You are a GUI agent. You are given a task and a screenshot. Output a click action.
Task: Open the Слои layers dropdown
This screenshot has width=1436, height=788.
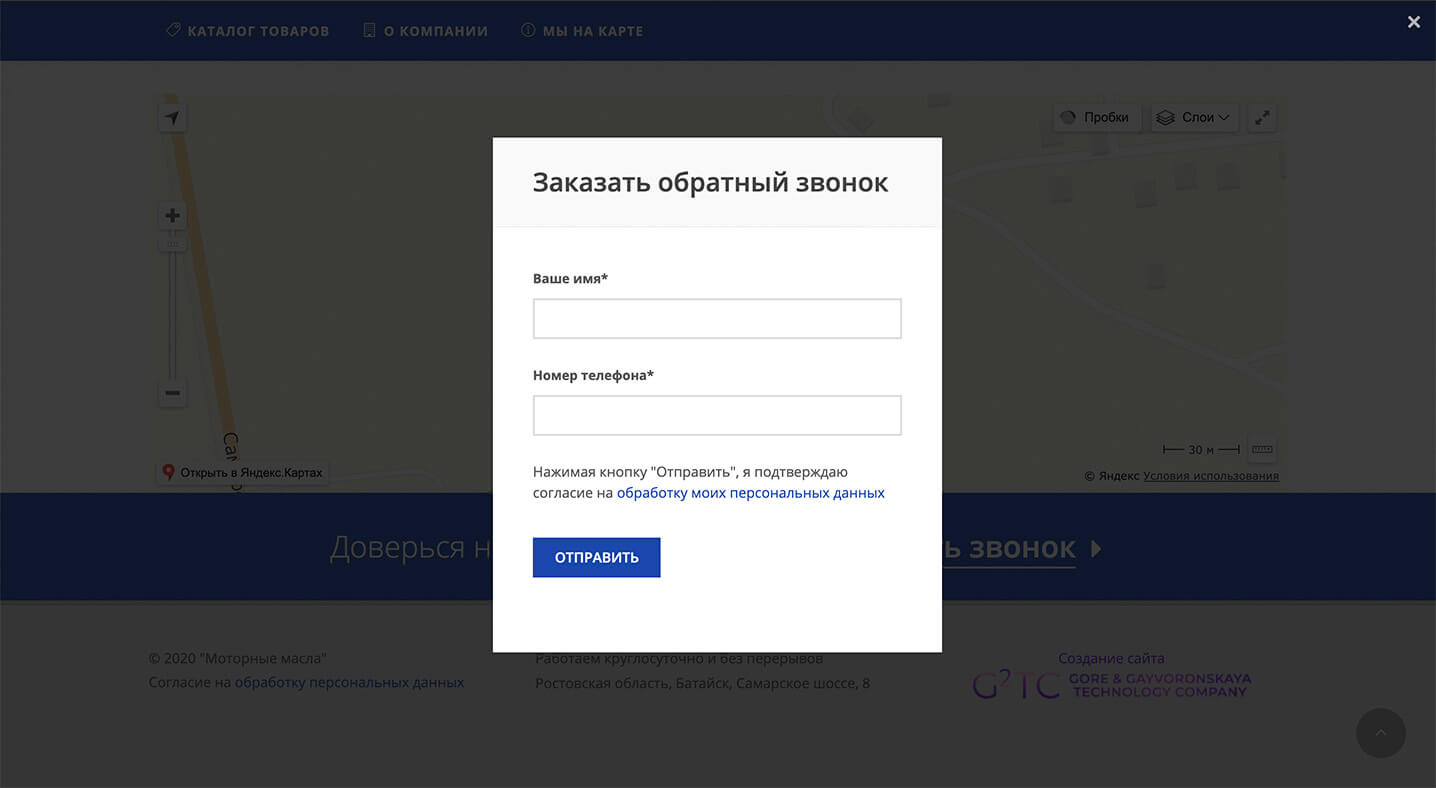tap(1195, 118)
